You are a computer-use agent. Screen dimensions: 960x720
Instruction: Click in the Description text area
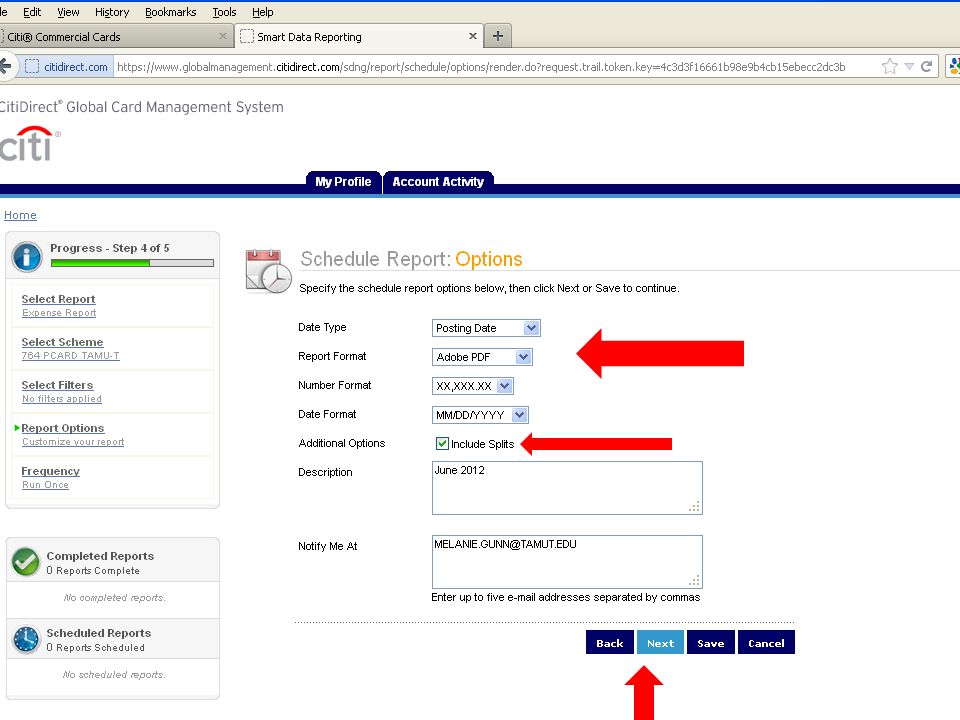[x=567, y=488]
